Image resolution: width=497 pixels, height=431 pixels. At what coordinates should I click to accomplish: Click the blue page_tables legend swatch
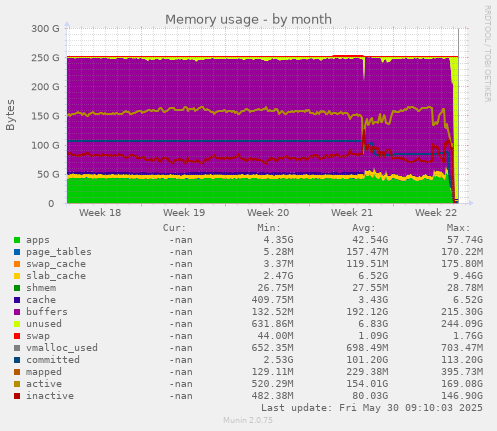(x=17, y=252)
